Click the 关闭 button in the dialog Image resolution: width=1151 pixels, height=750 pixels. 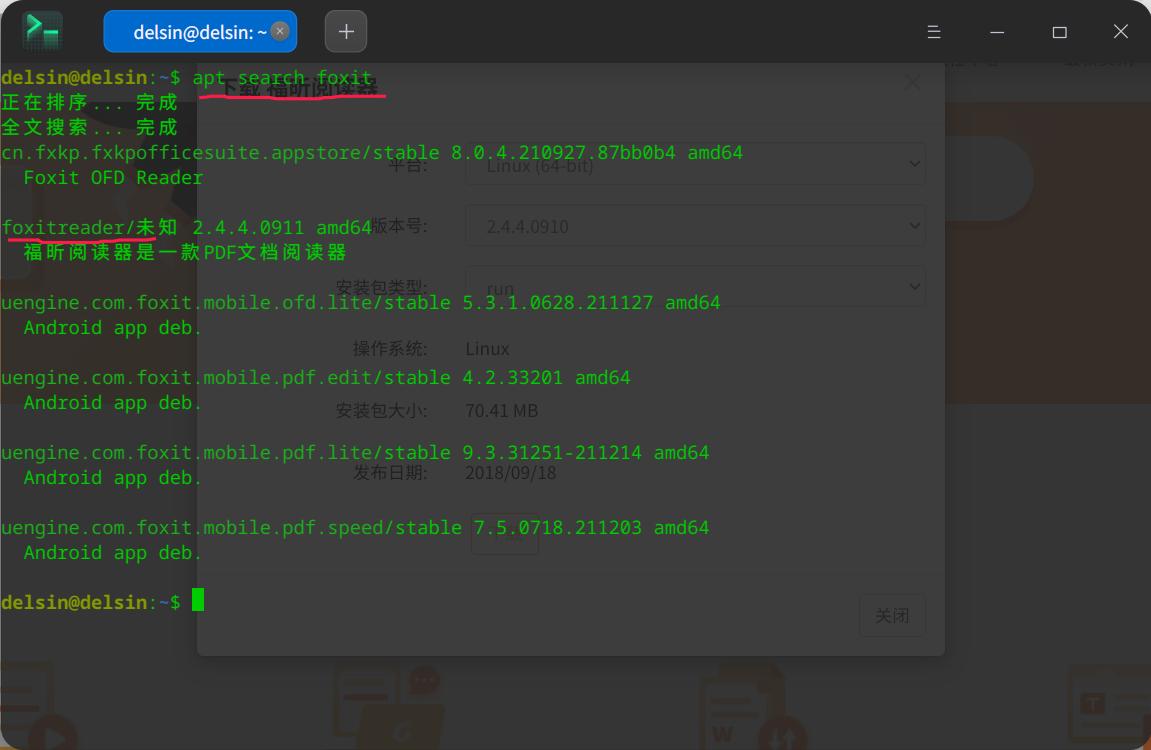891,615
